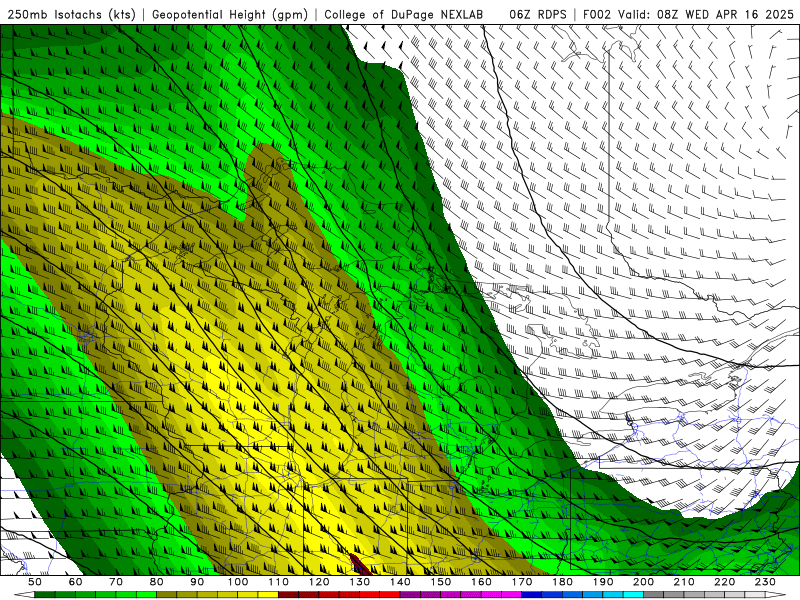Click the 100 label on the color scale

238,582
